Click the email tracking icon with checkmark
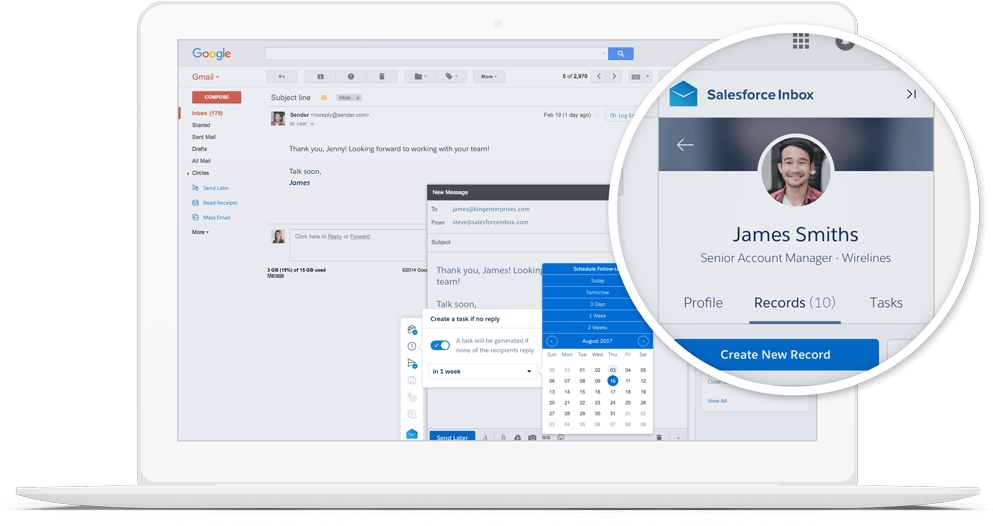Image resolution: width=993 pixels, height=526 pixels. click(x=412, y=330)
